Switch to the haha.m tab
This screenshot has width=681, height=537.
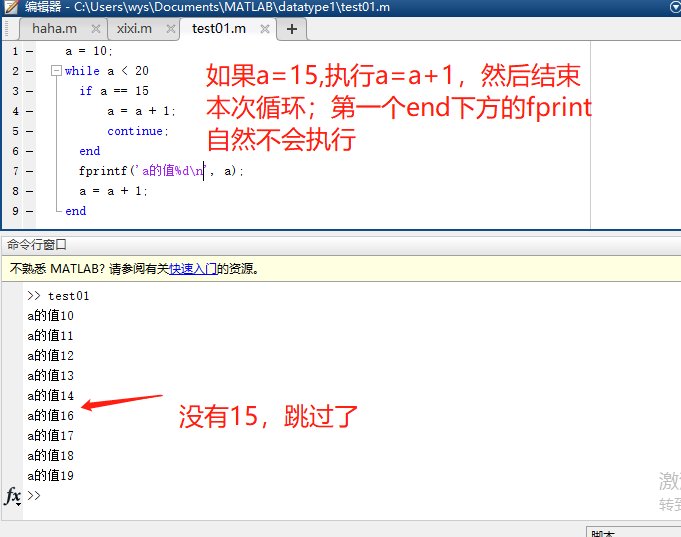[54, 29]
